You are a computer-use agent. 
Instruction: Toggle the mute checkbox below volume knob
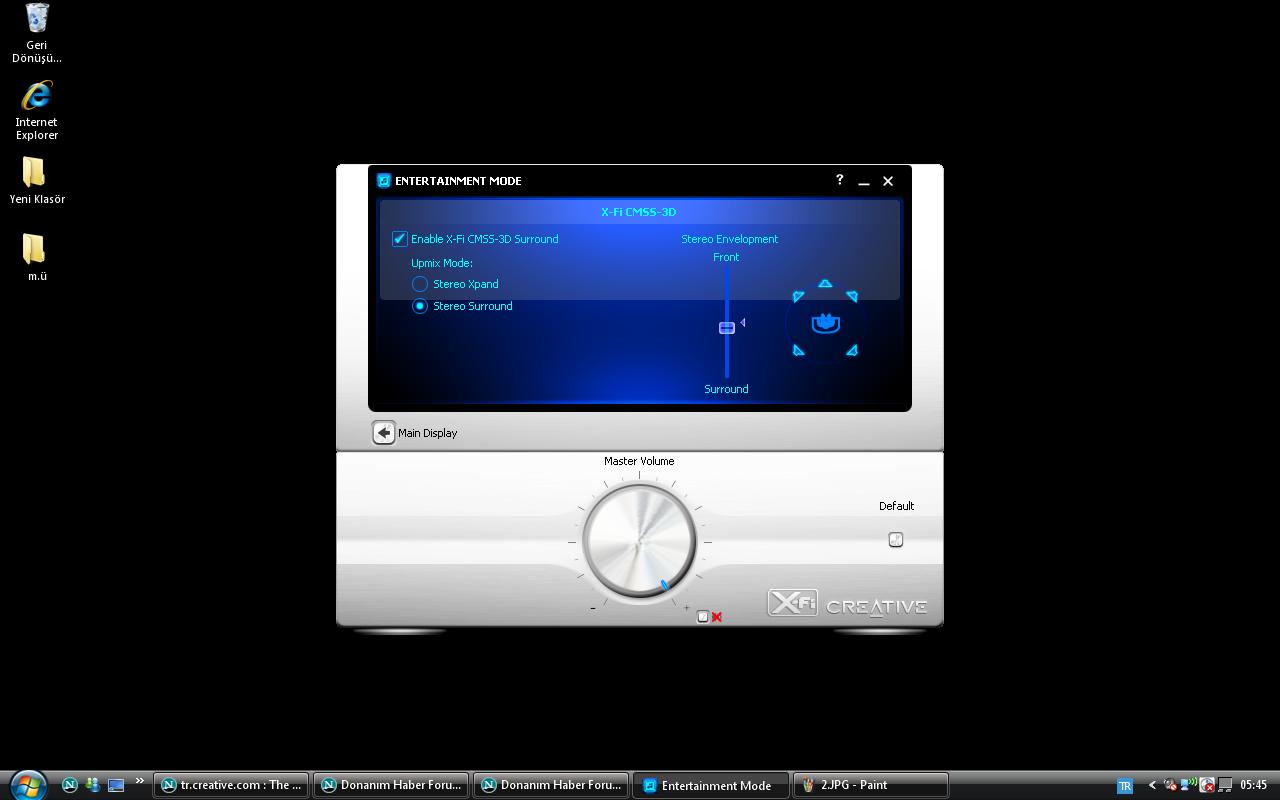703,617
